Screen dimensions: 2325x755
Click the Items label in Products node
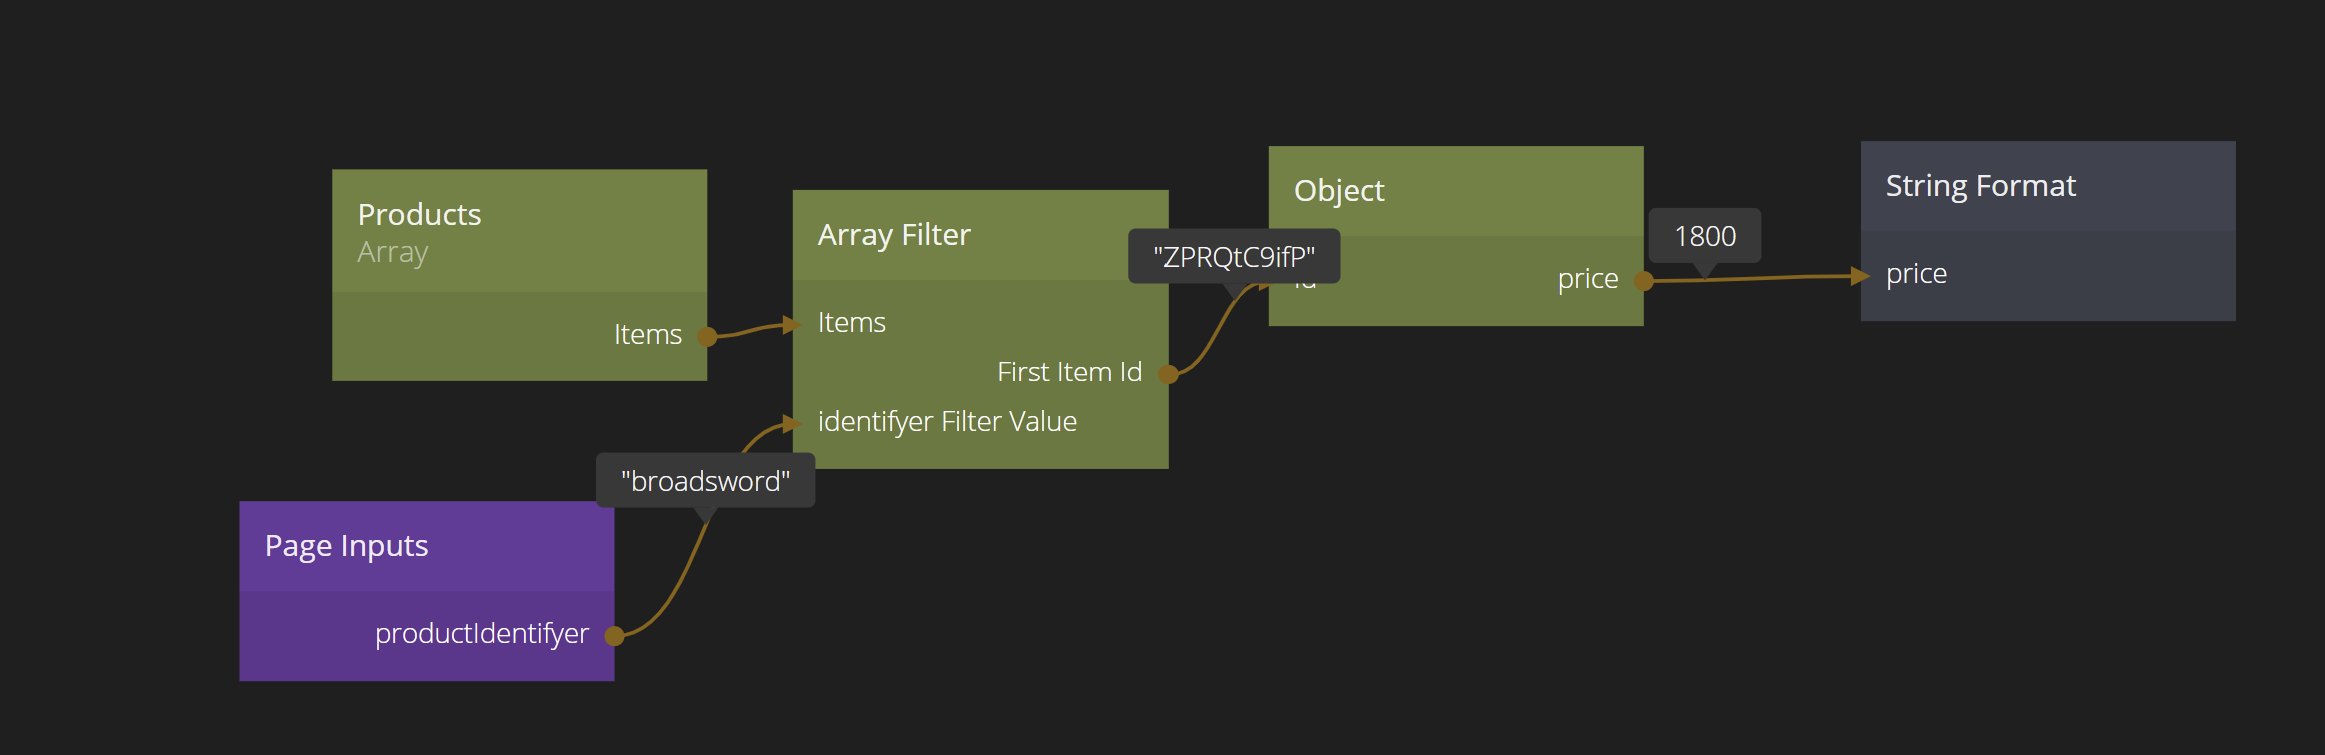point(648,335)
